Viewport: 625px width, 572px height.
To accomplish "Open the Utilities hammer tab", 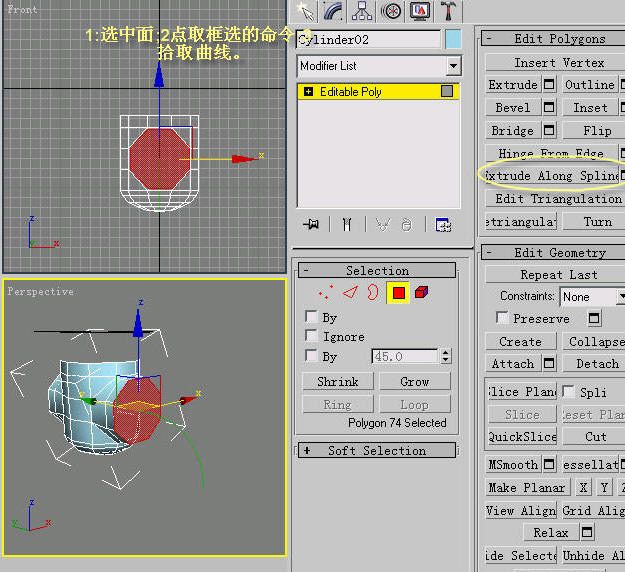I will tap(448, 11).
